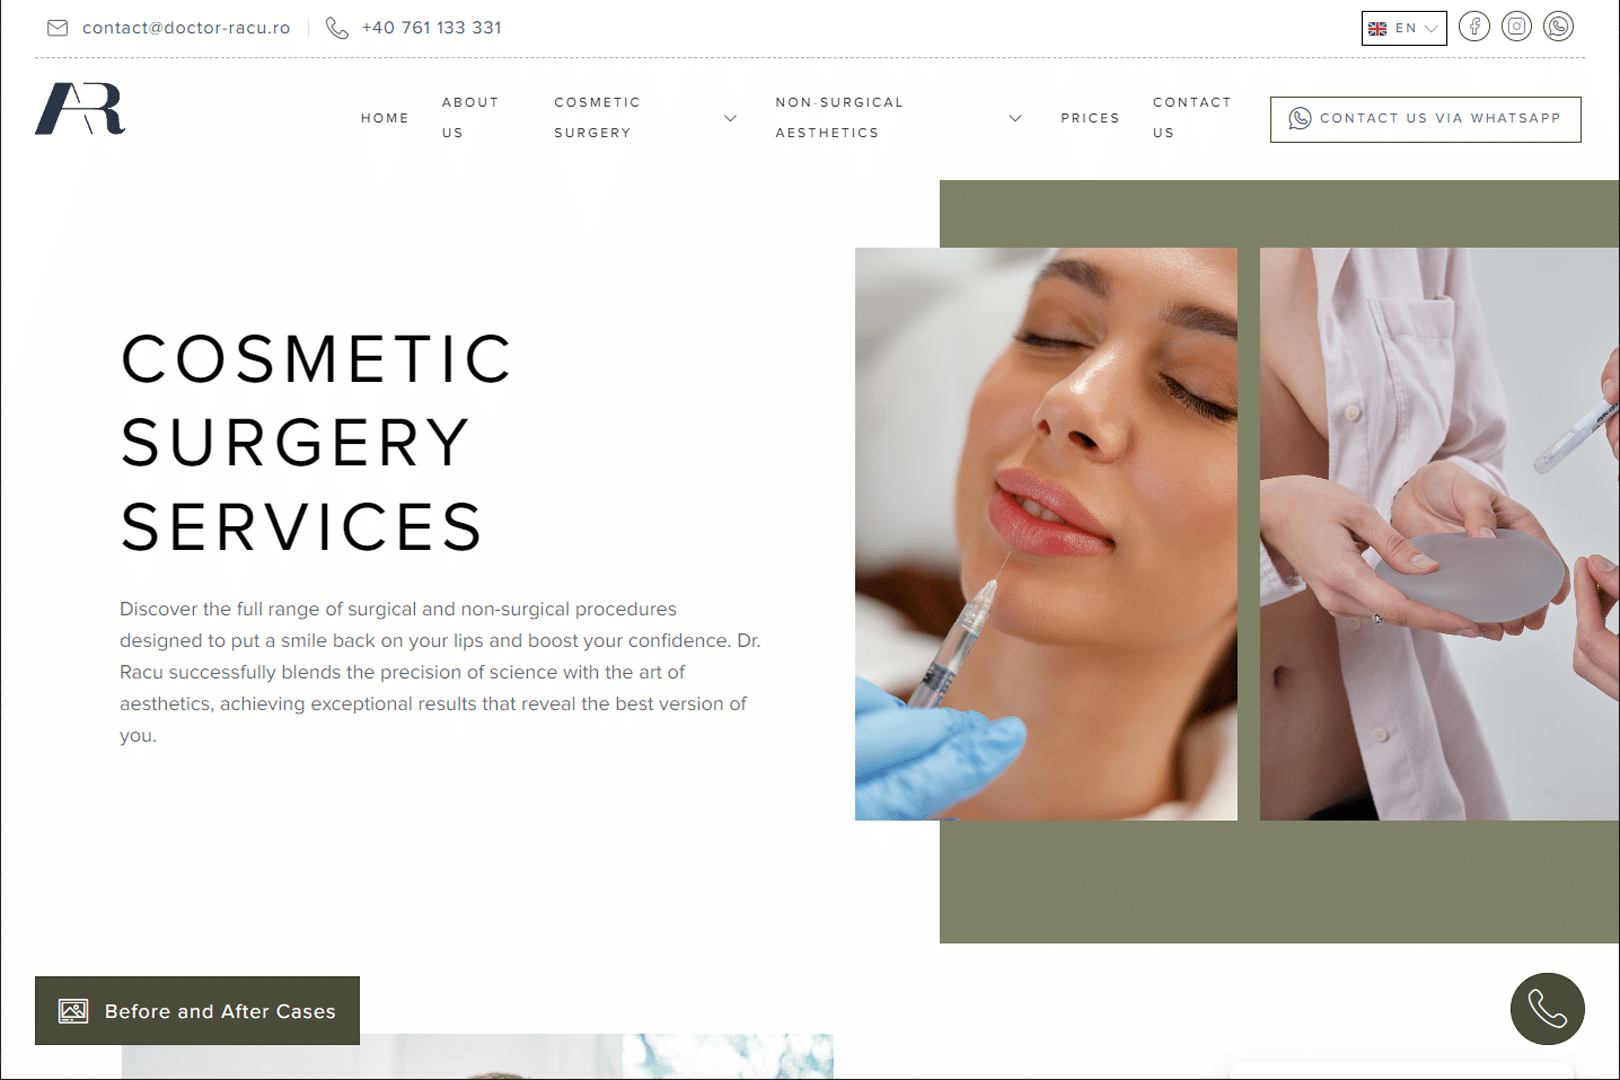Expand the Non-Surgical Aesthetics submenu chevron
The width and height of the screenshot is (1620, 1080).
(x=1015, y=118)
